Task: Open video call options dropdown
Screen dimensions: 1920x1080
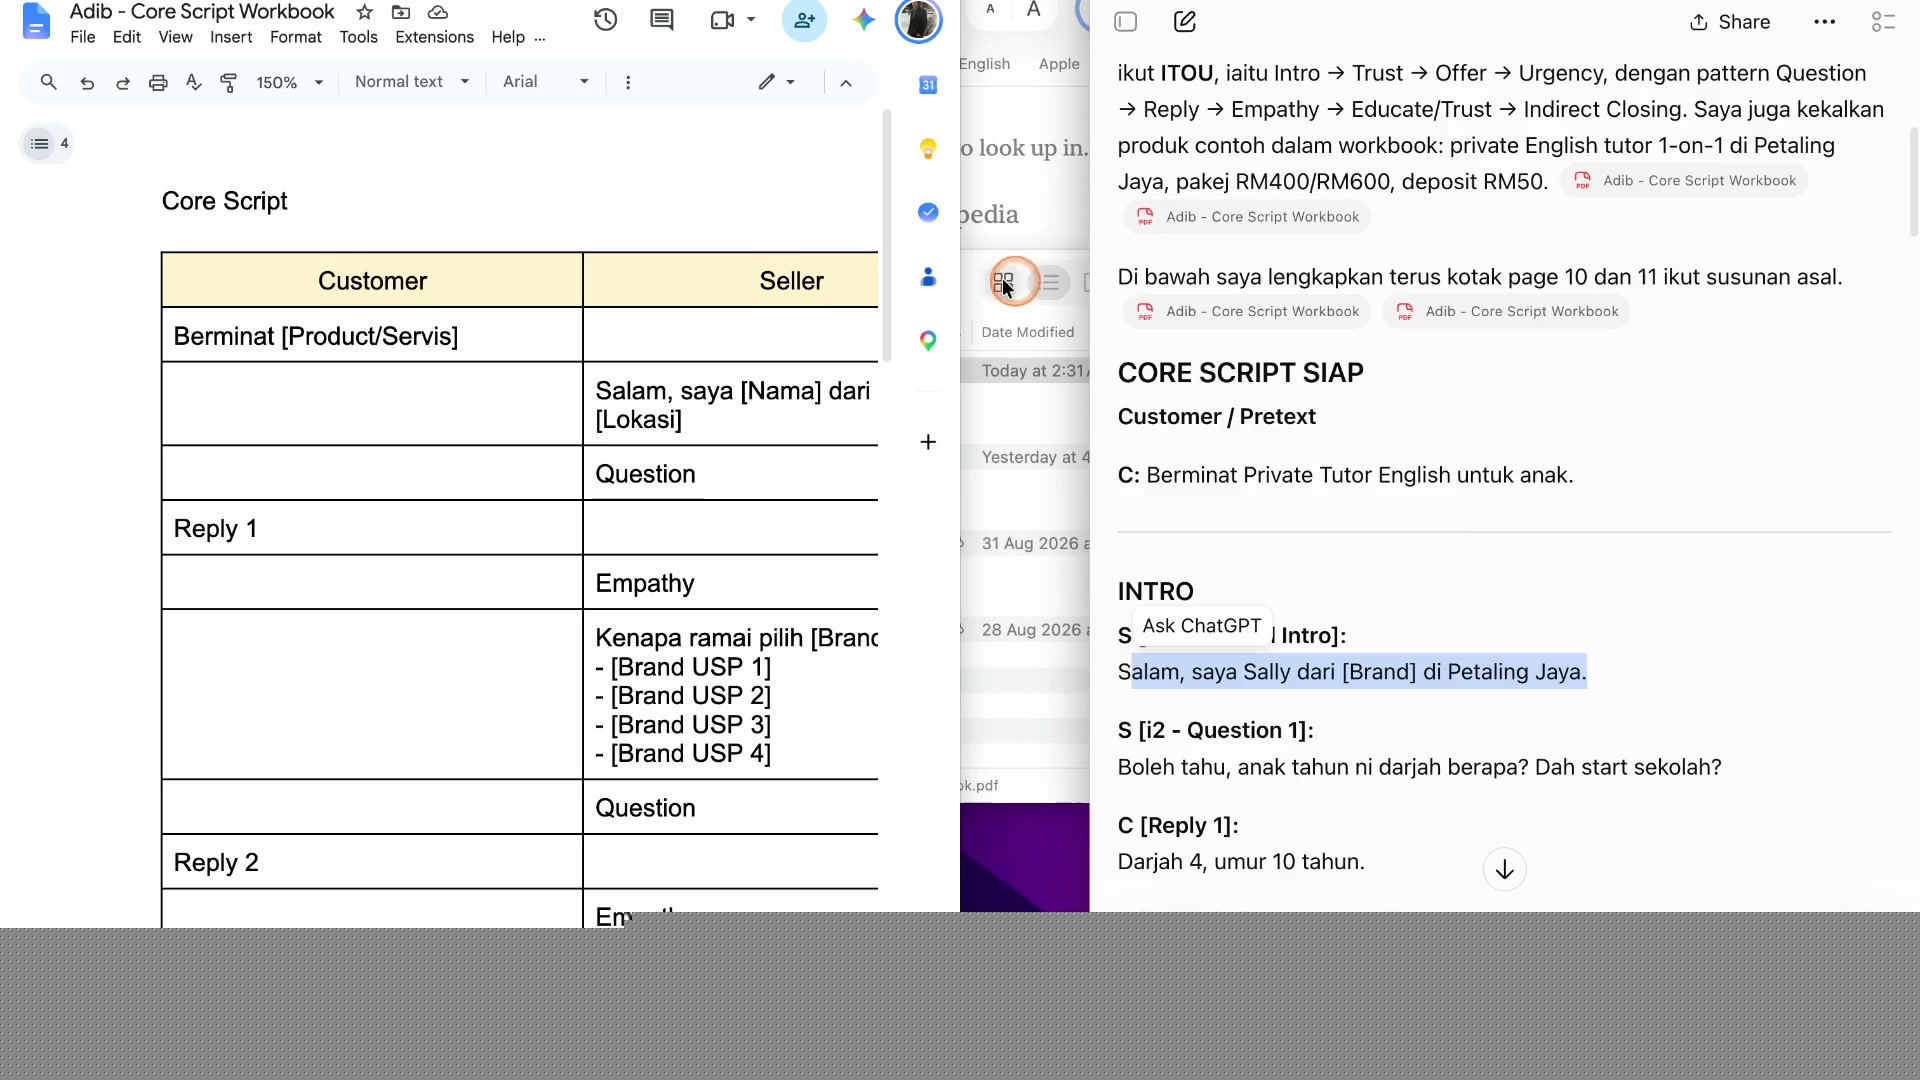Action: click(751, 20)
